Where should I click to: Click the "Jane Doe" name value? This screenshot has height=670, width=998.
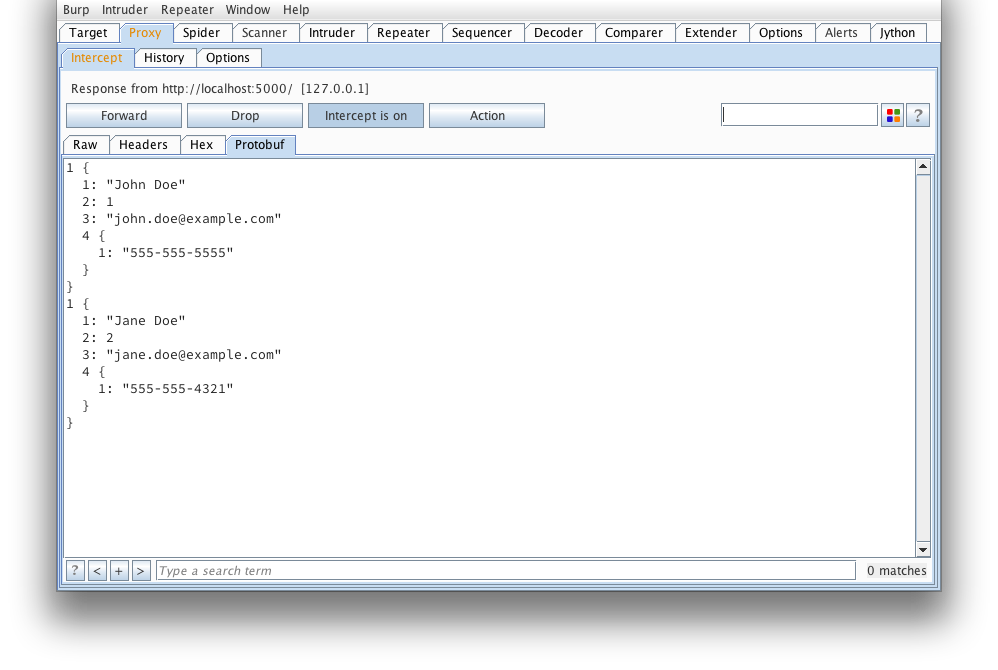146,321
